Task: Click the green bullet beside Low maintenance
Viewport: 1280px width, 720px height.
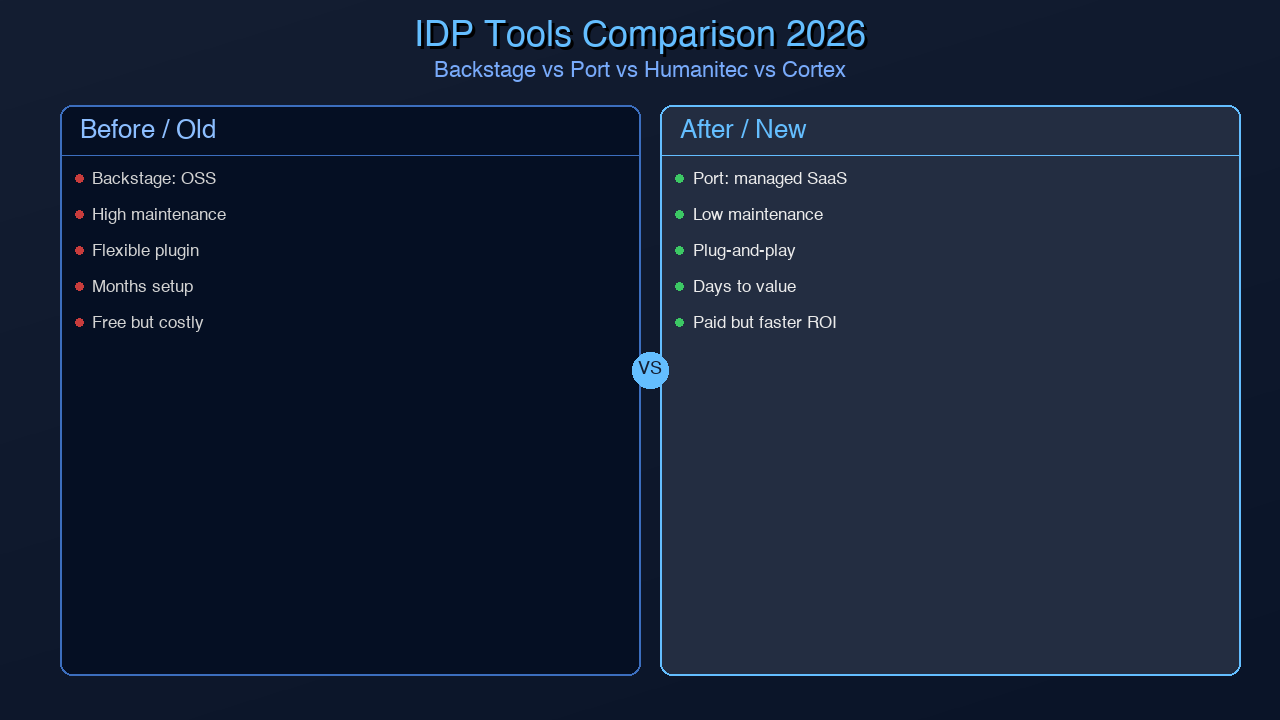Action: point(680,214)
